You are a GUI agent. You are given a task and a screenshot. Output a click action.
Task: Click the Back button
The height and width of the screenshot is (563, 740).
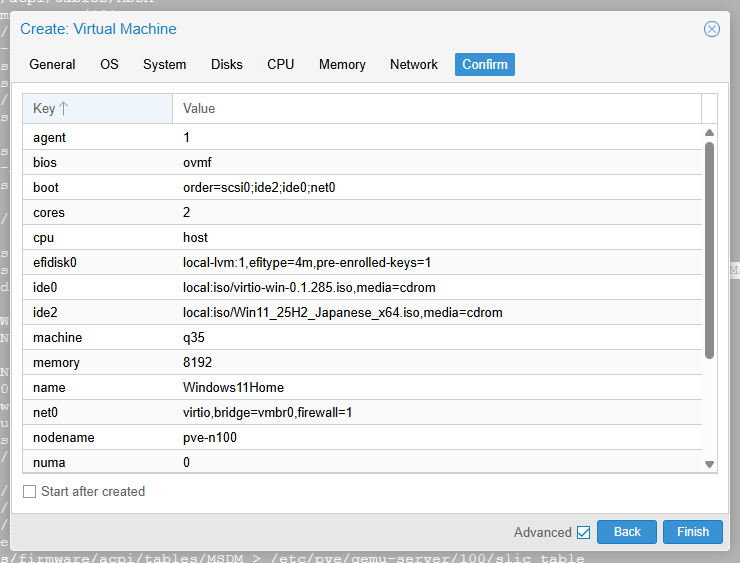[627, 532]
